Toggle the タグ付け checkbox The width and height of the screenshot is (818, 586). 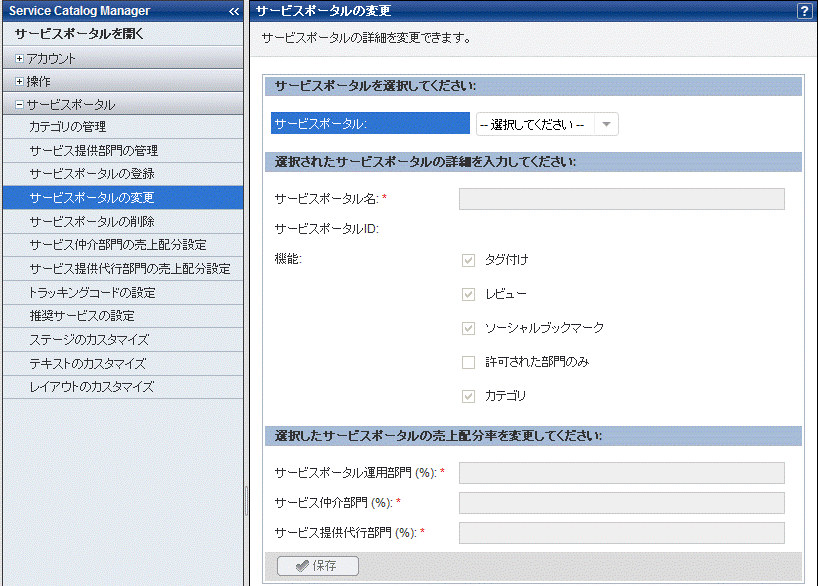tap(468, 260)
